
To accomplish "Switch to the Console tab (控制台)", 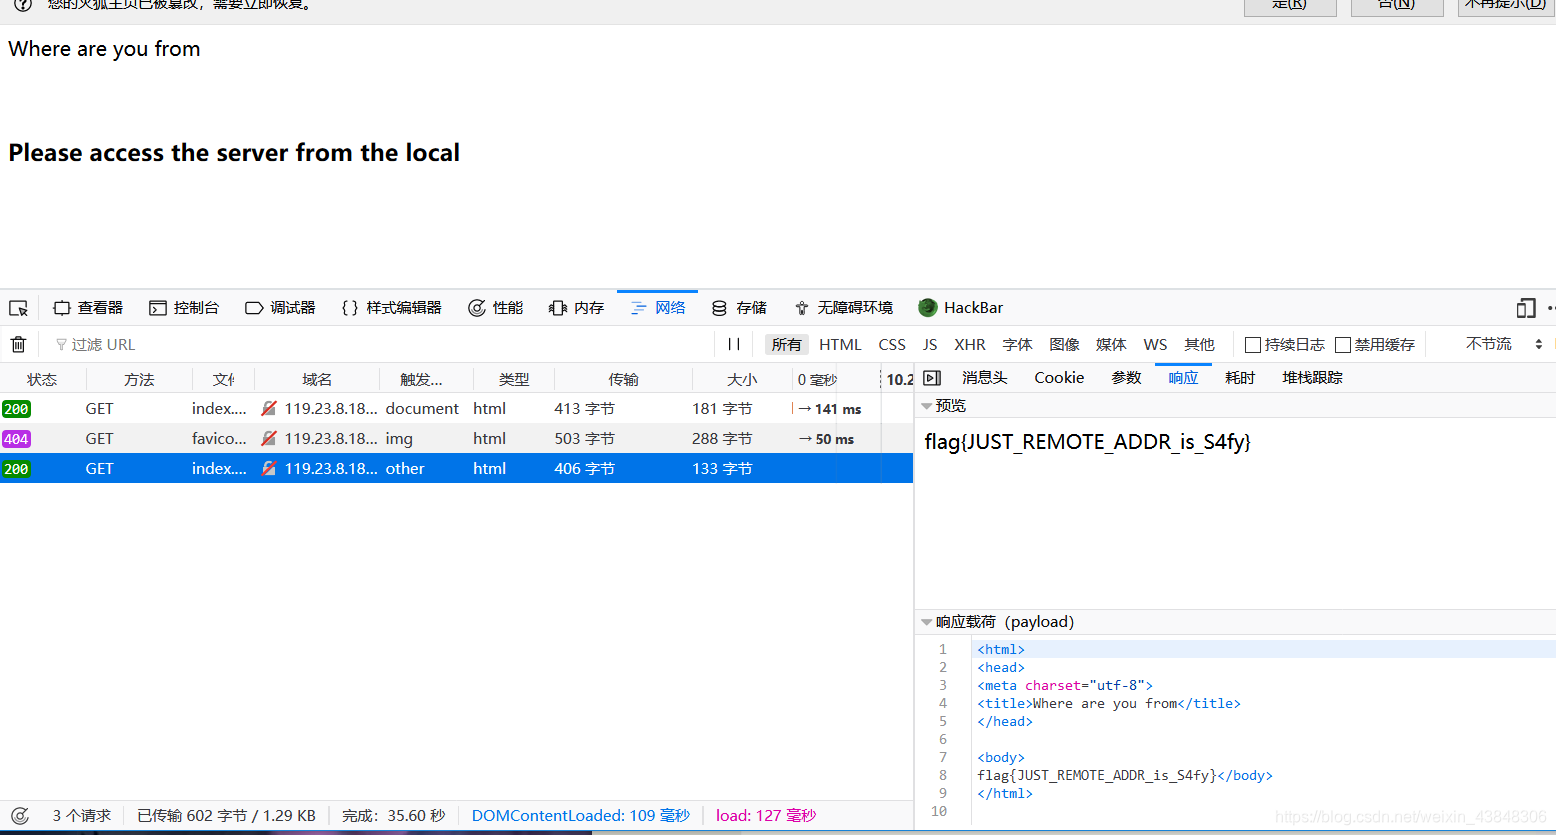I will 184,308.
